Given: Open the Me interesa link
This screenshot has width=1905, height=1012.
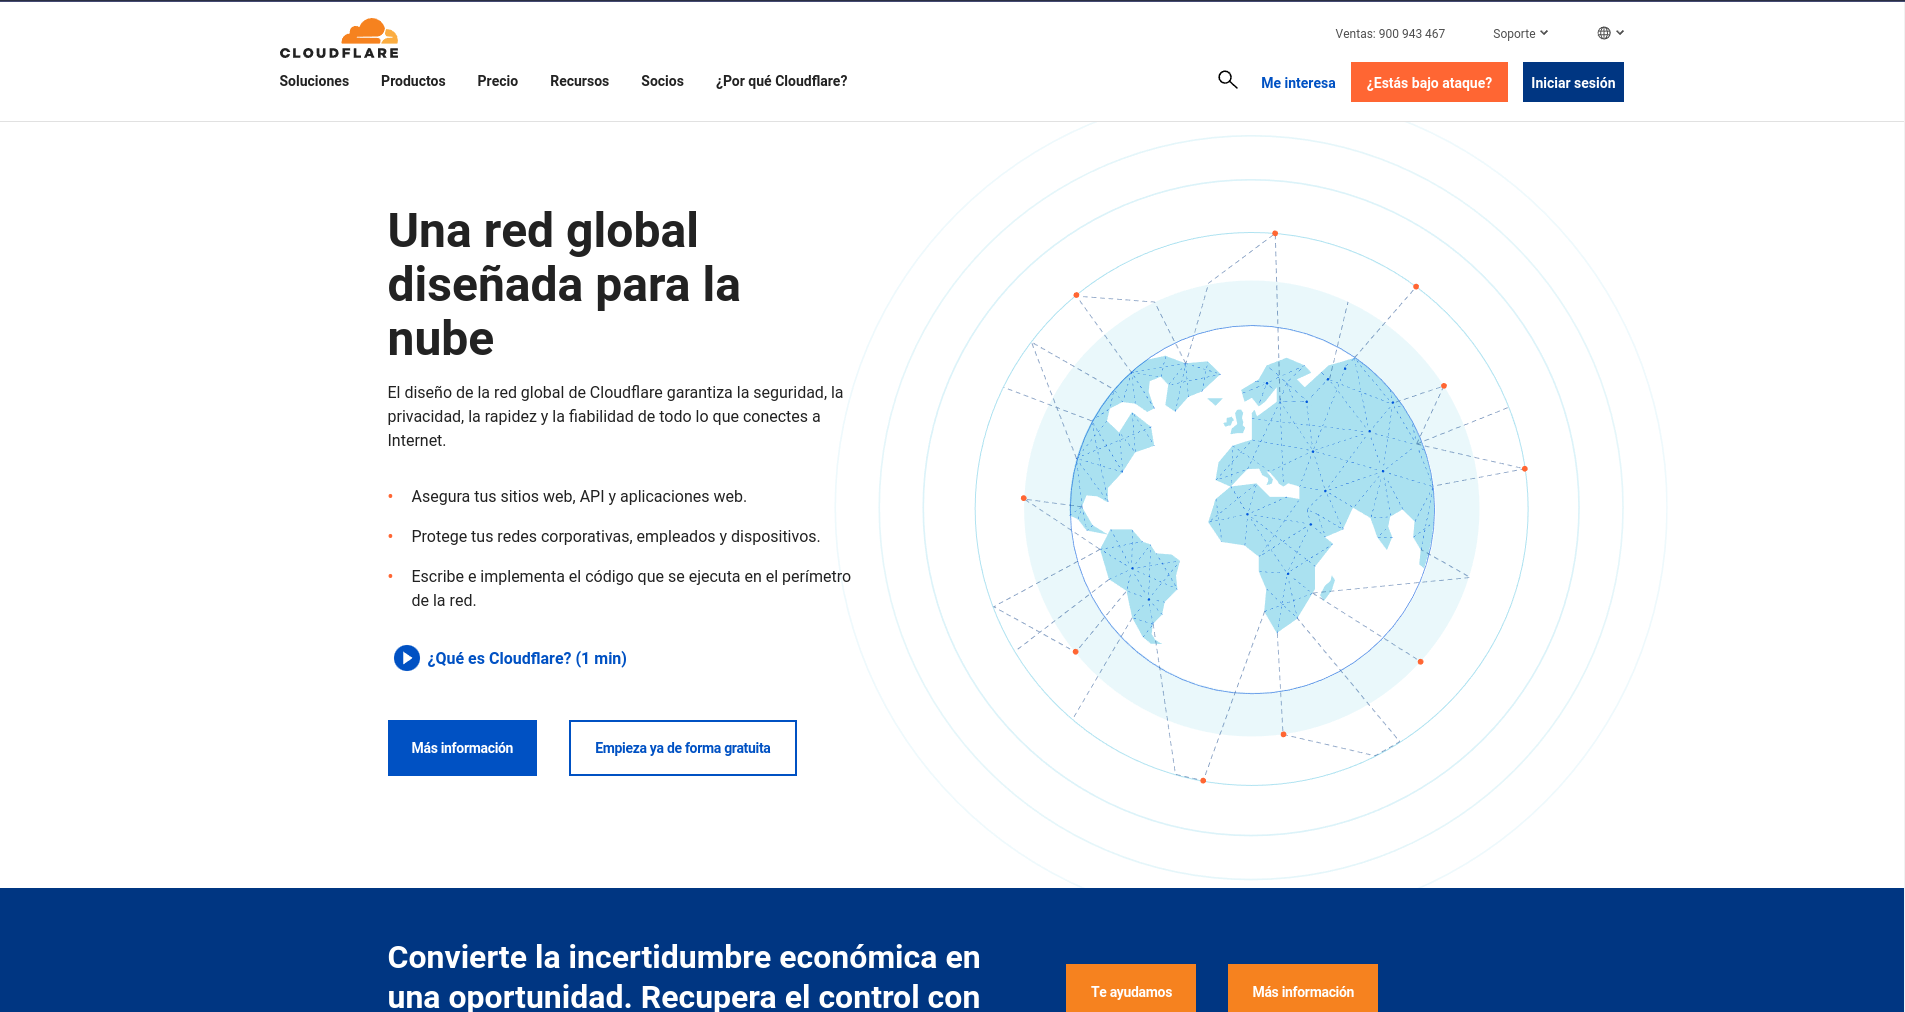Looking at the screenshot, I should tap(1297, 82).
